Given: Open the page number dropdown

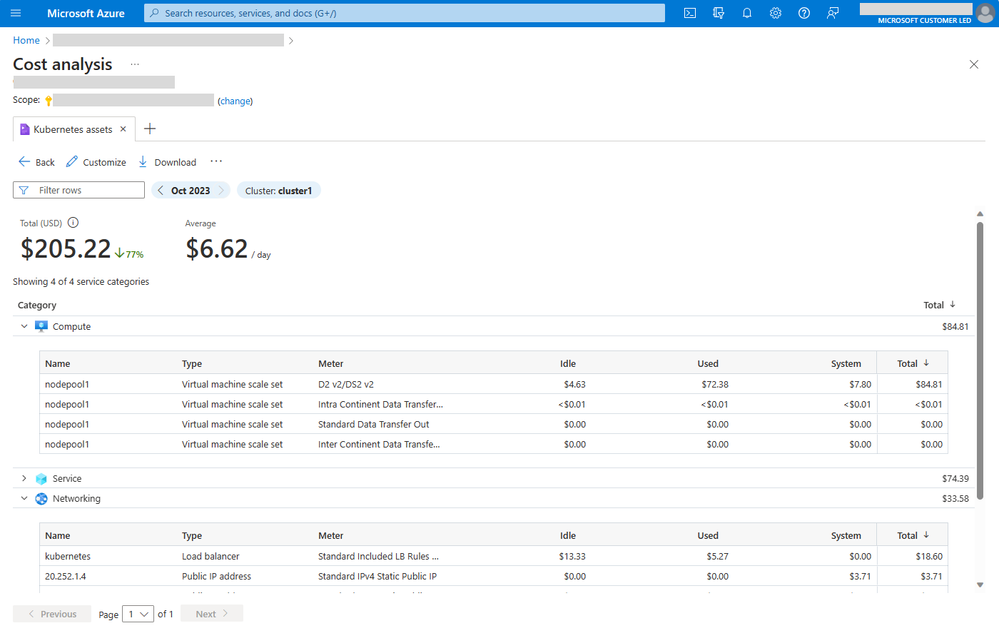Looking at the screenshot, I should [x=138, y=614].
